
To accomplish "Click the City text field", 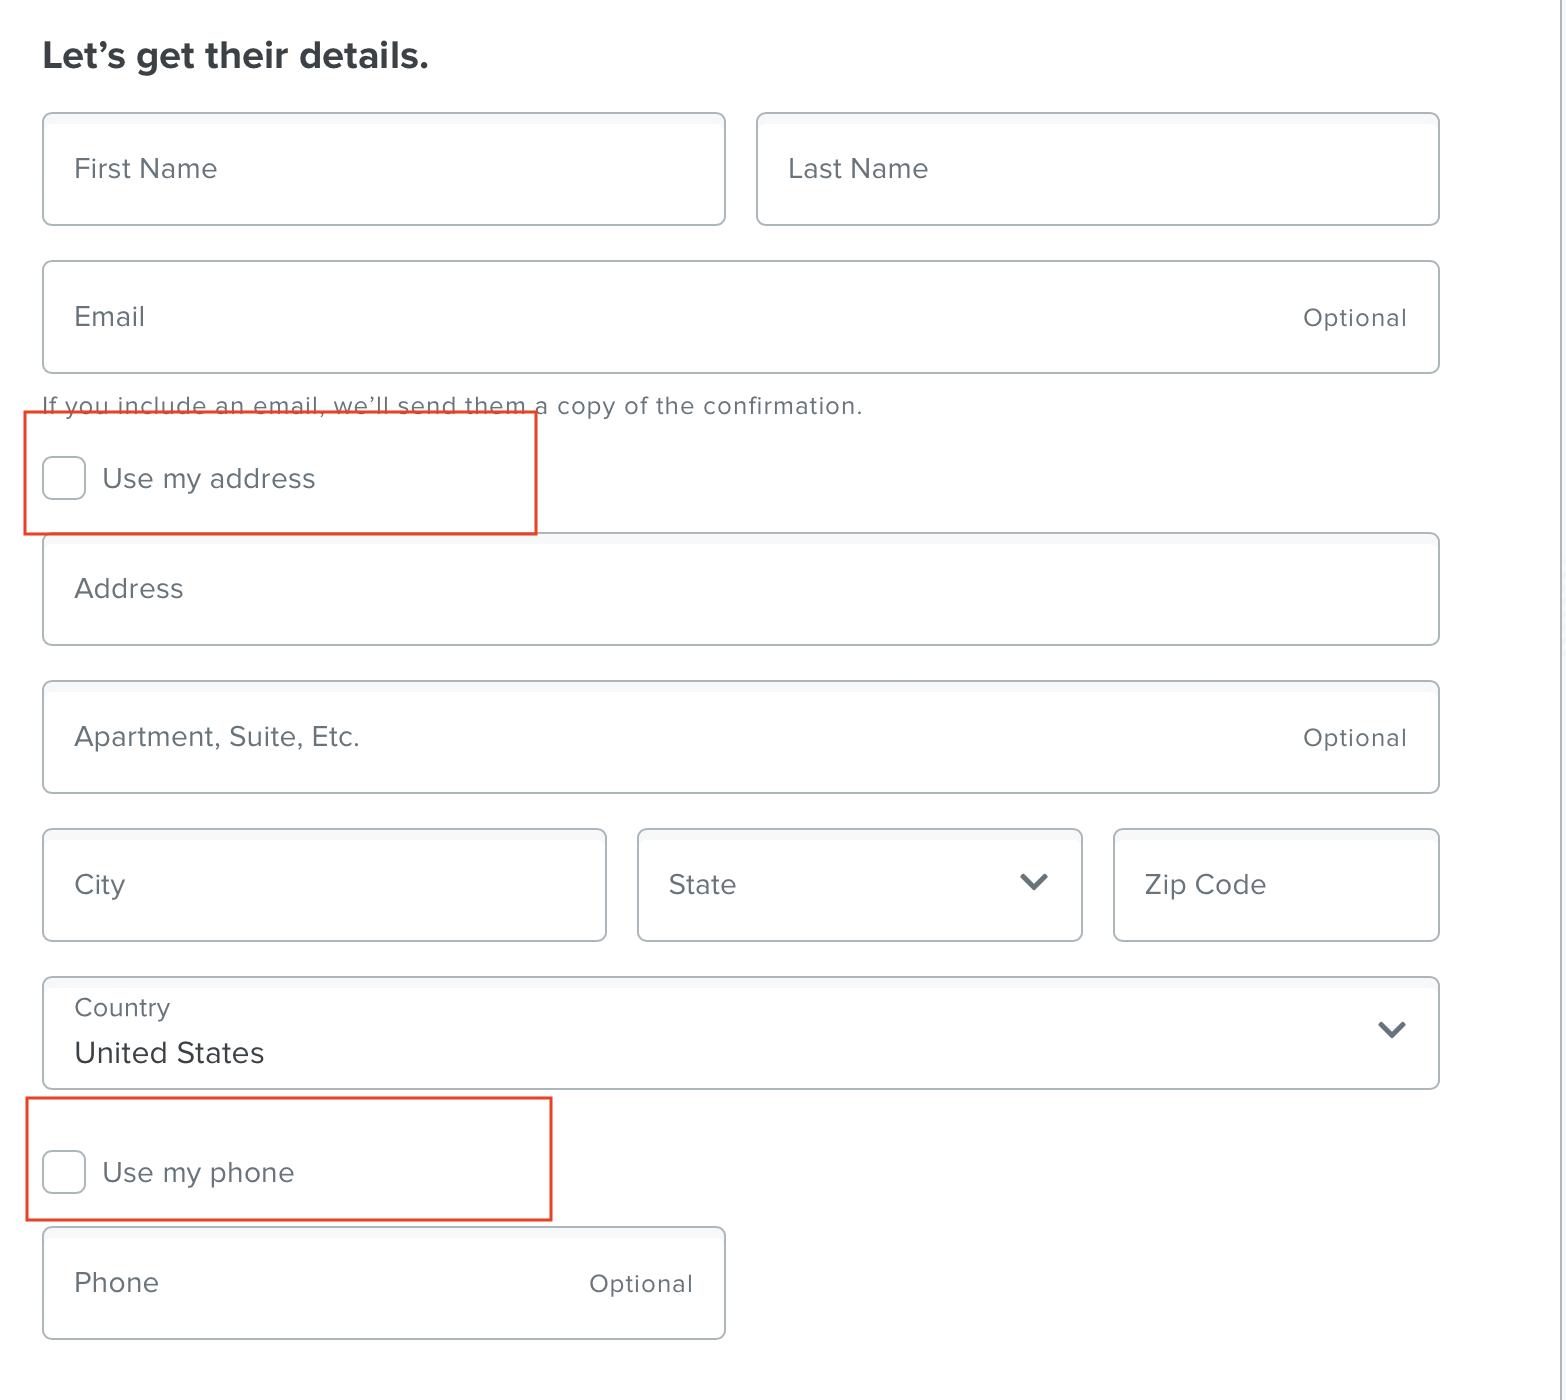I will [x=324, y=885].
